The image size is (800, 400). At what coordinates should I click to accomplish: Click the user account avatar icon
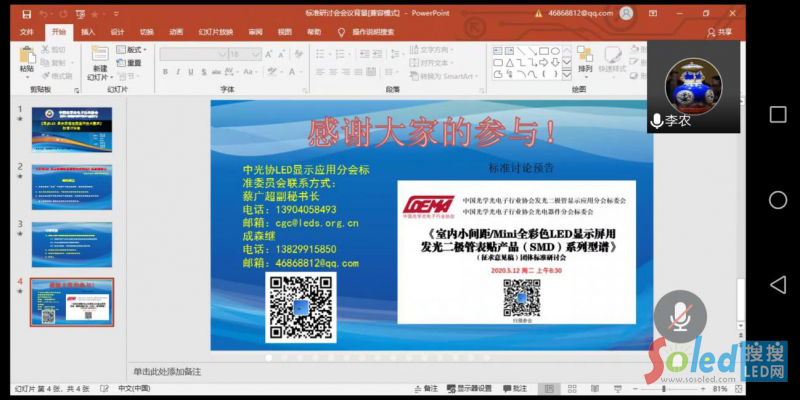click(x=627, y=13)
